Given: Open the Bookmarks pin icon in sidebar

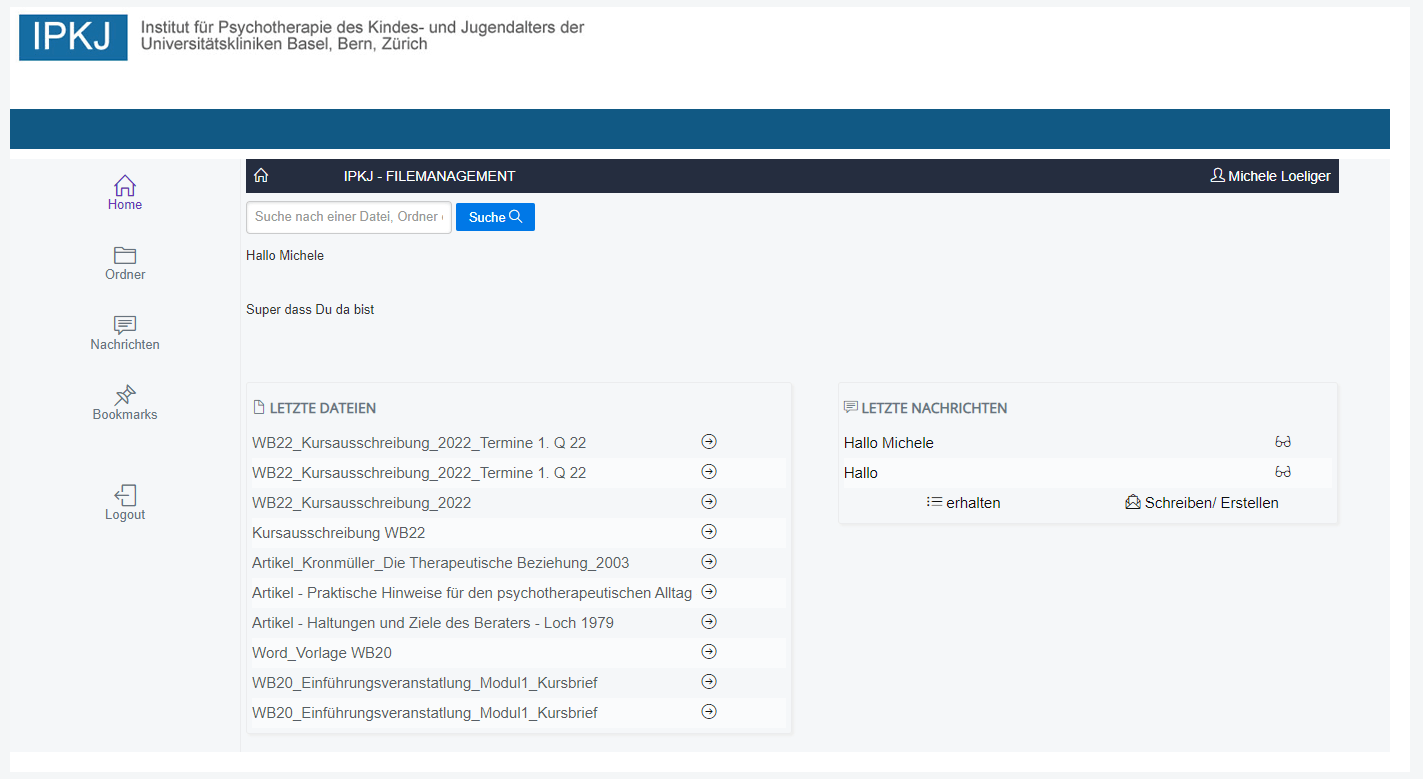Looking at the screenshot, I should tap(125, 396).
